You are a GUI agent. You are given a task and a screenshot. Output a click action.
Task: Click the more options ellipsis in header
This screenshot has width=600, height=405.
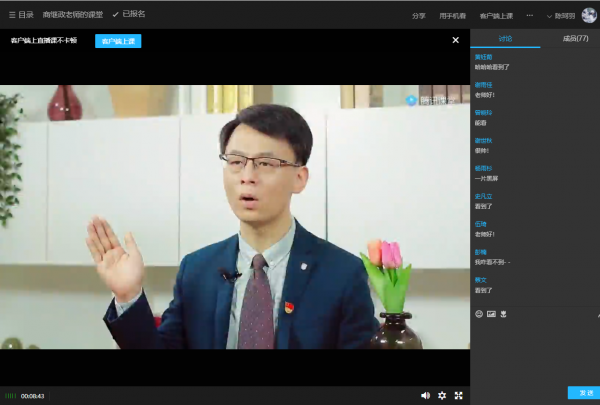pos(529,15)
